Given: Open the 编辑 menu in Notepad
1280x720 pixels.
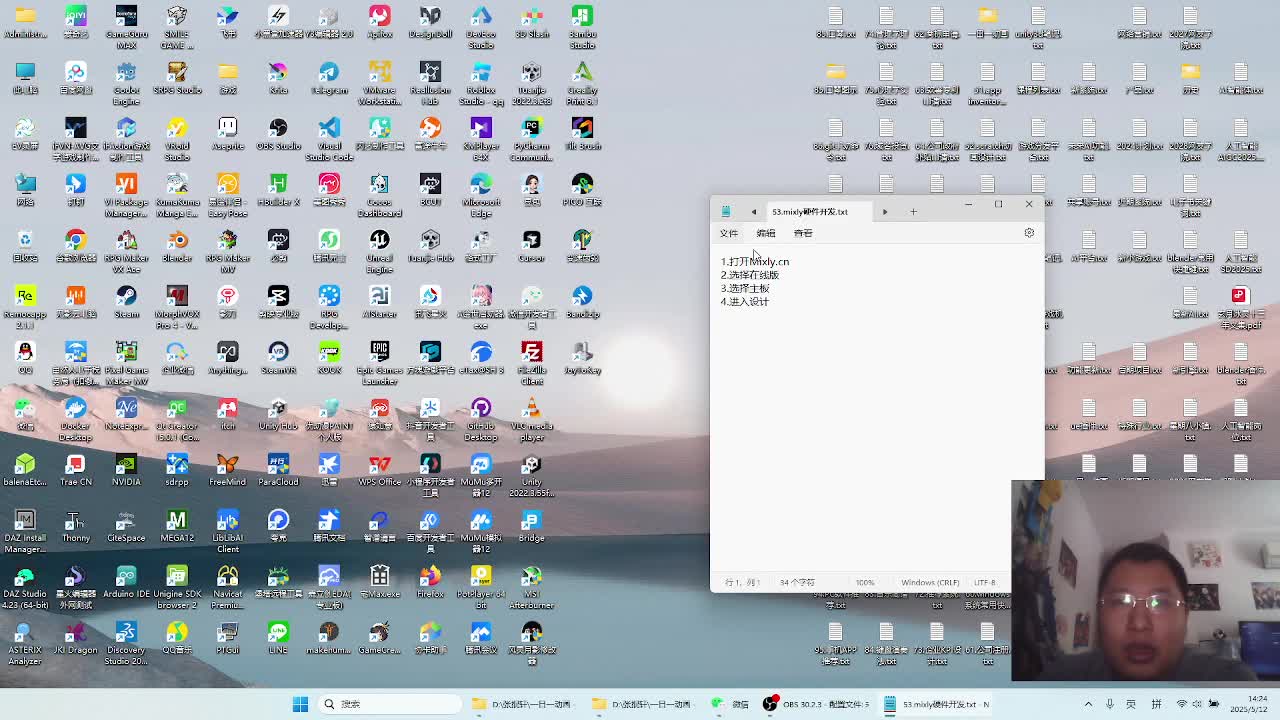Looking at the screenshot, I should coord(765,233).
